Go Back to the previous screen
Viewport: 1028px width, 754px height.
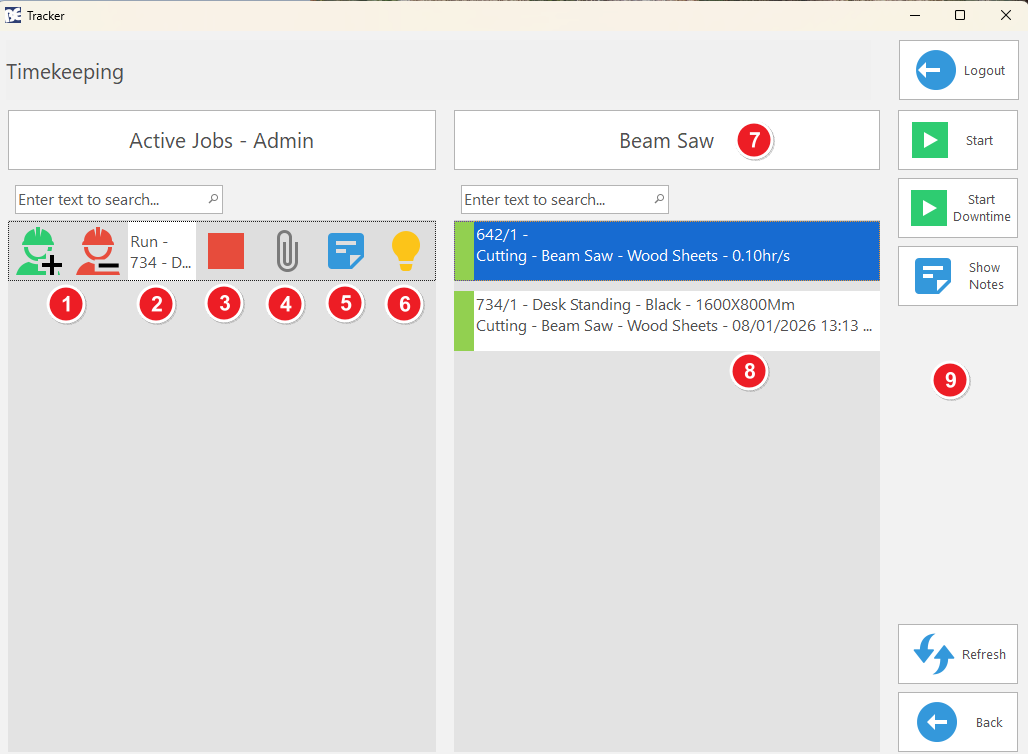(x=958, y=722)
